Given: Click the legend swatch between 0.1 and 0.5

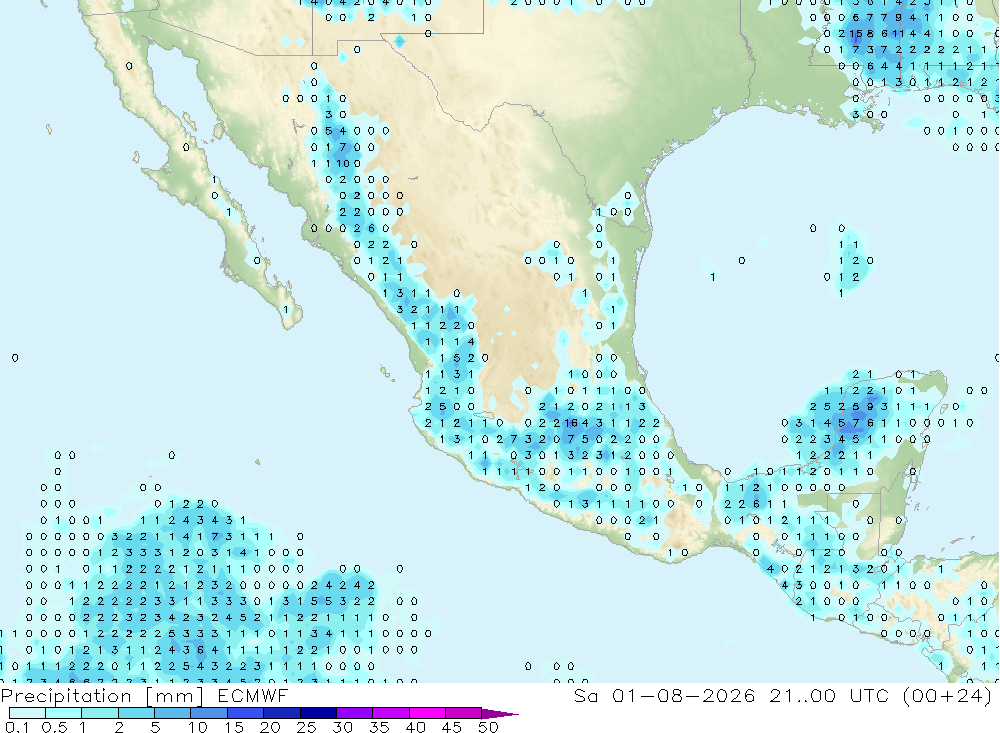Looking at the screenshot, I should coord(27,713).
